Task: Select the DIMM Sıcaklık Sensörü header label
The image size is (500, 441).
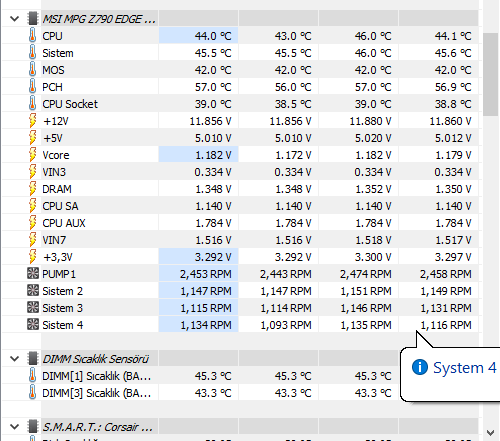Action: pos(95,359)
